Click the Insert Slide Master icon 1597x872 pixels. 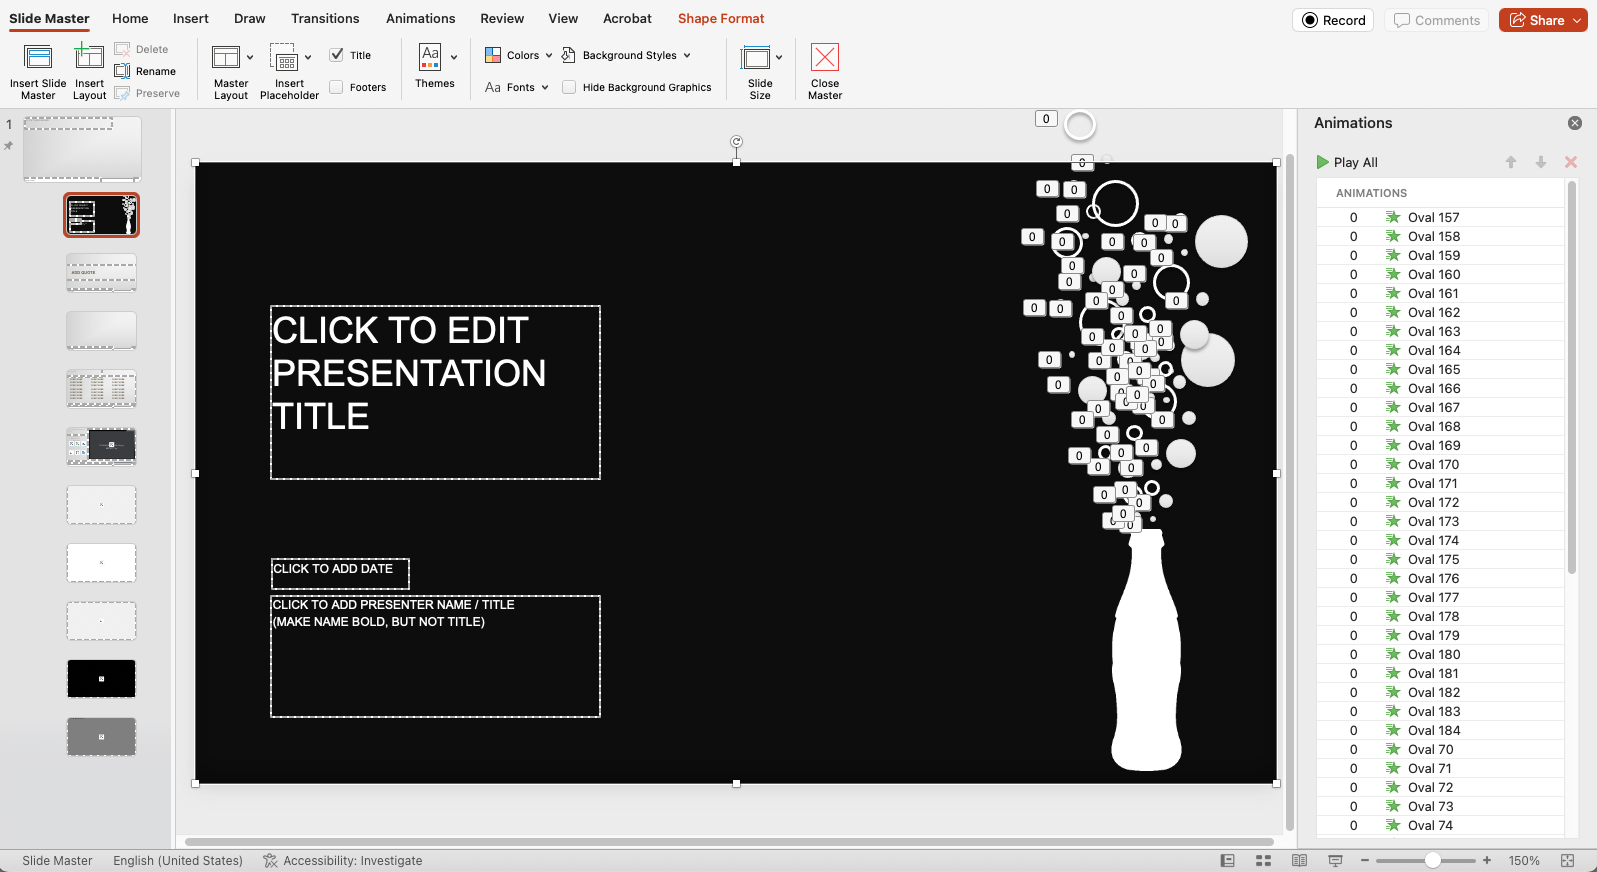[x=38, y=57]
